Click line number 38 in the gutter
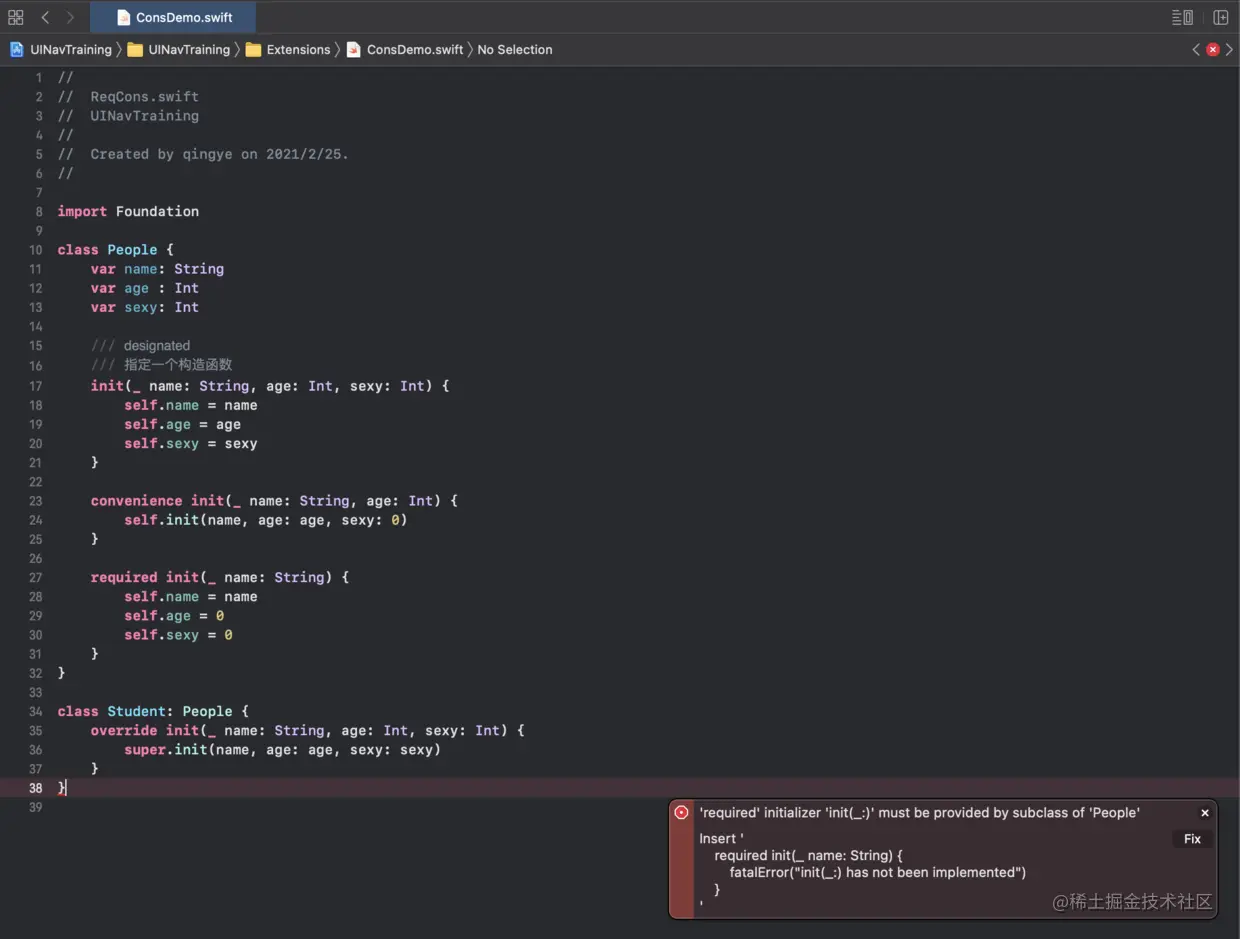The height and width of the screenshot is (939, 1240). (36, 788)
